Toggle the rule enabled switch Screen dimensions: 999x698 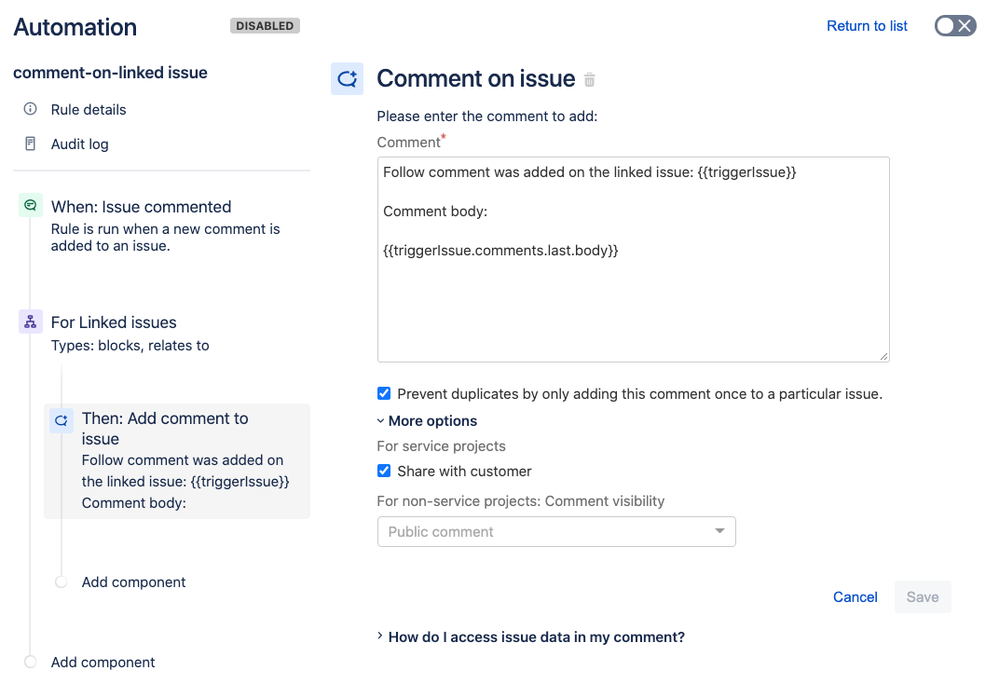(x=954, y=26)
